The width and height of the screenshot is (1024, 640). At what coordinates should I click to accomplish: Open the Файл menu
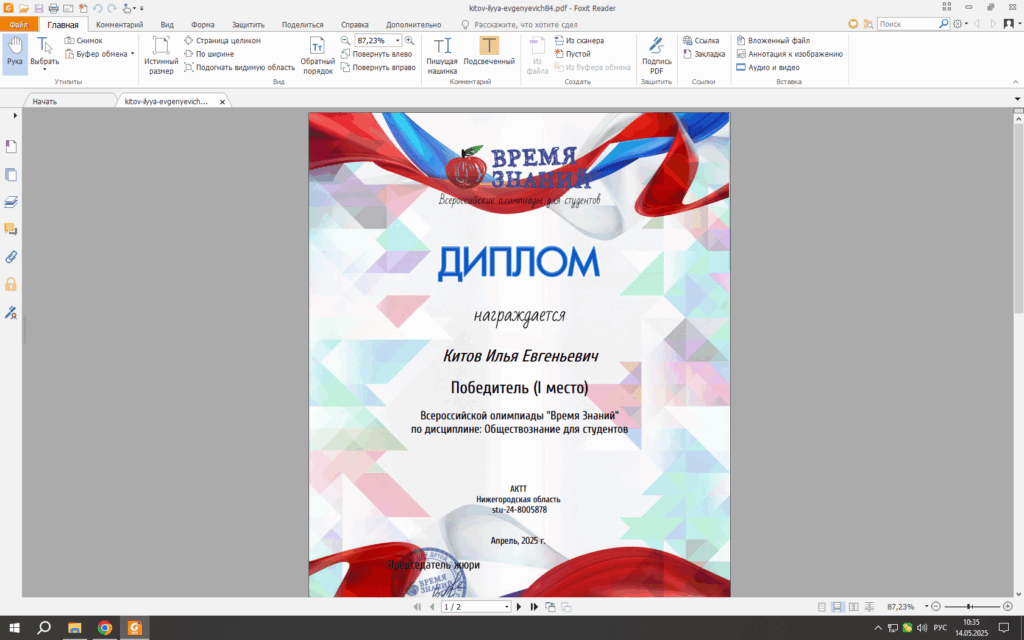(18, 25)
